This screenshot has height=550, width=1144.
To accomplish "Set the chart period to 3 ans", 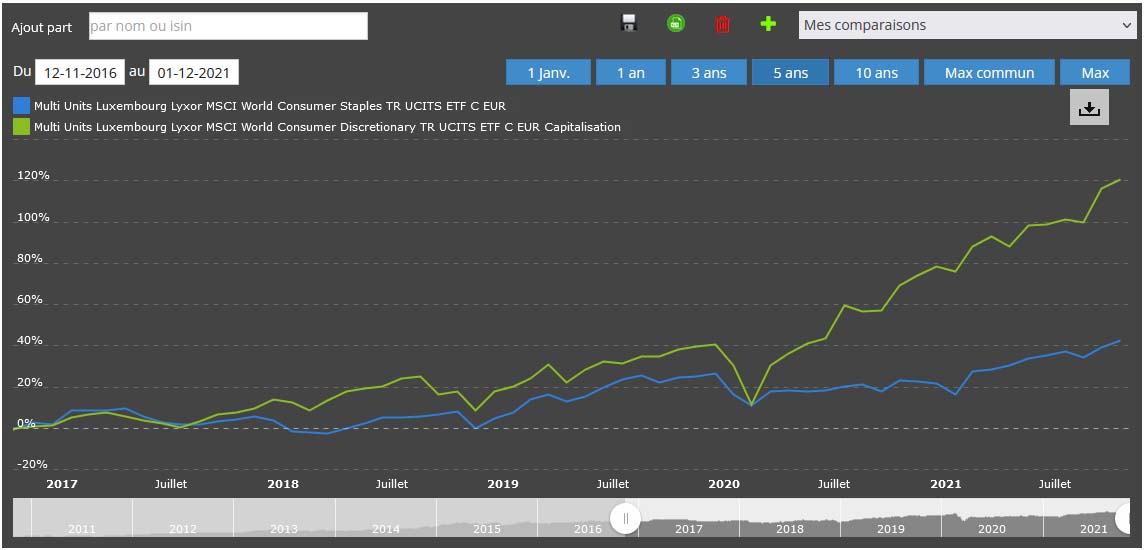I will tap(709, 73).
